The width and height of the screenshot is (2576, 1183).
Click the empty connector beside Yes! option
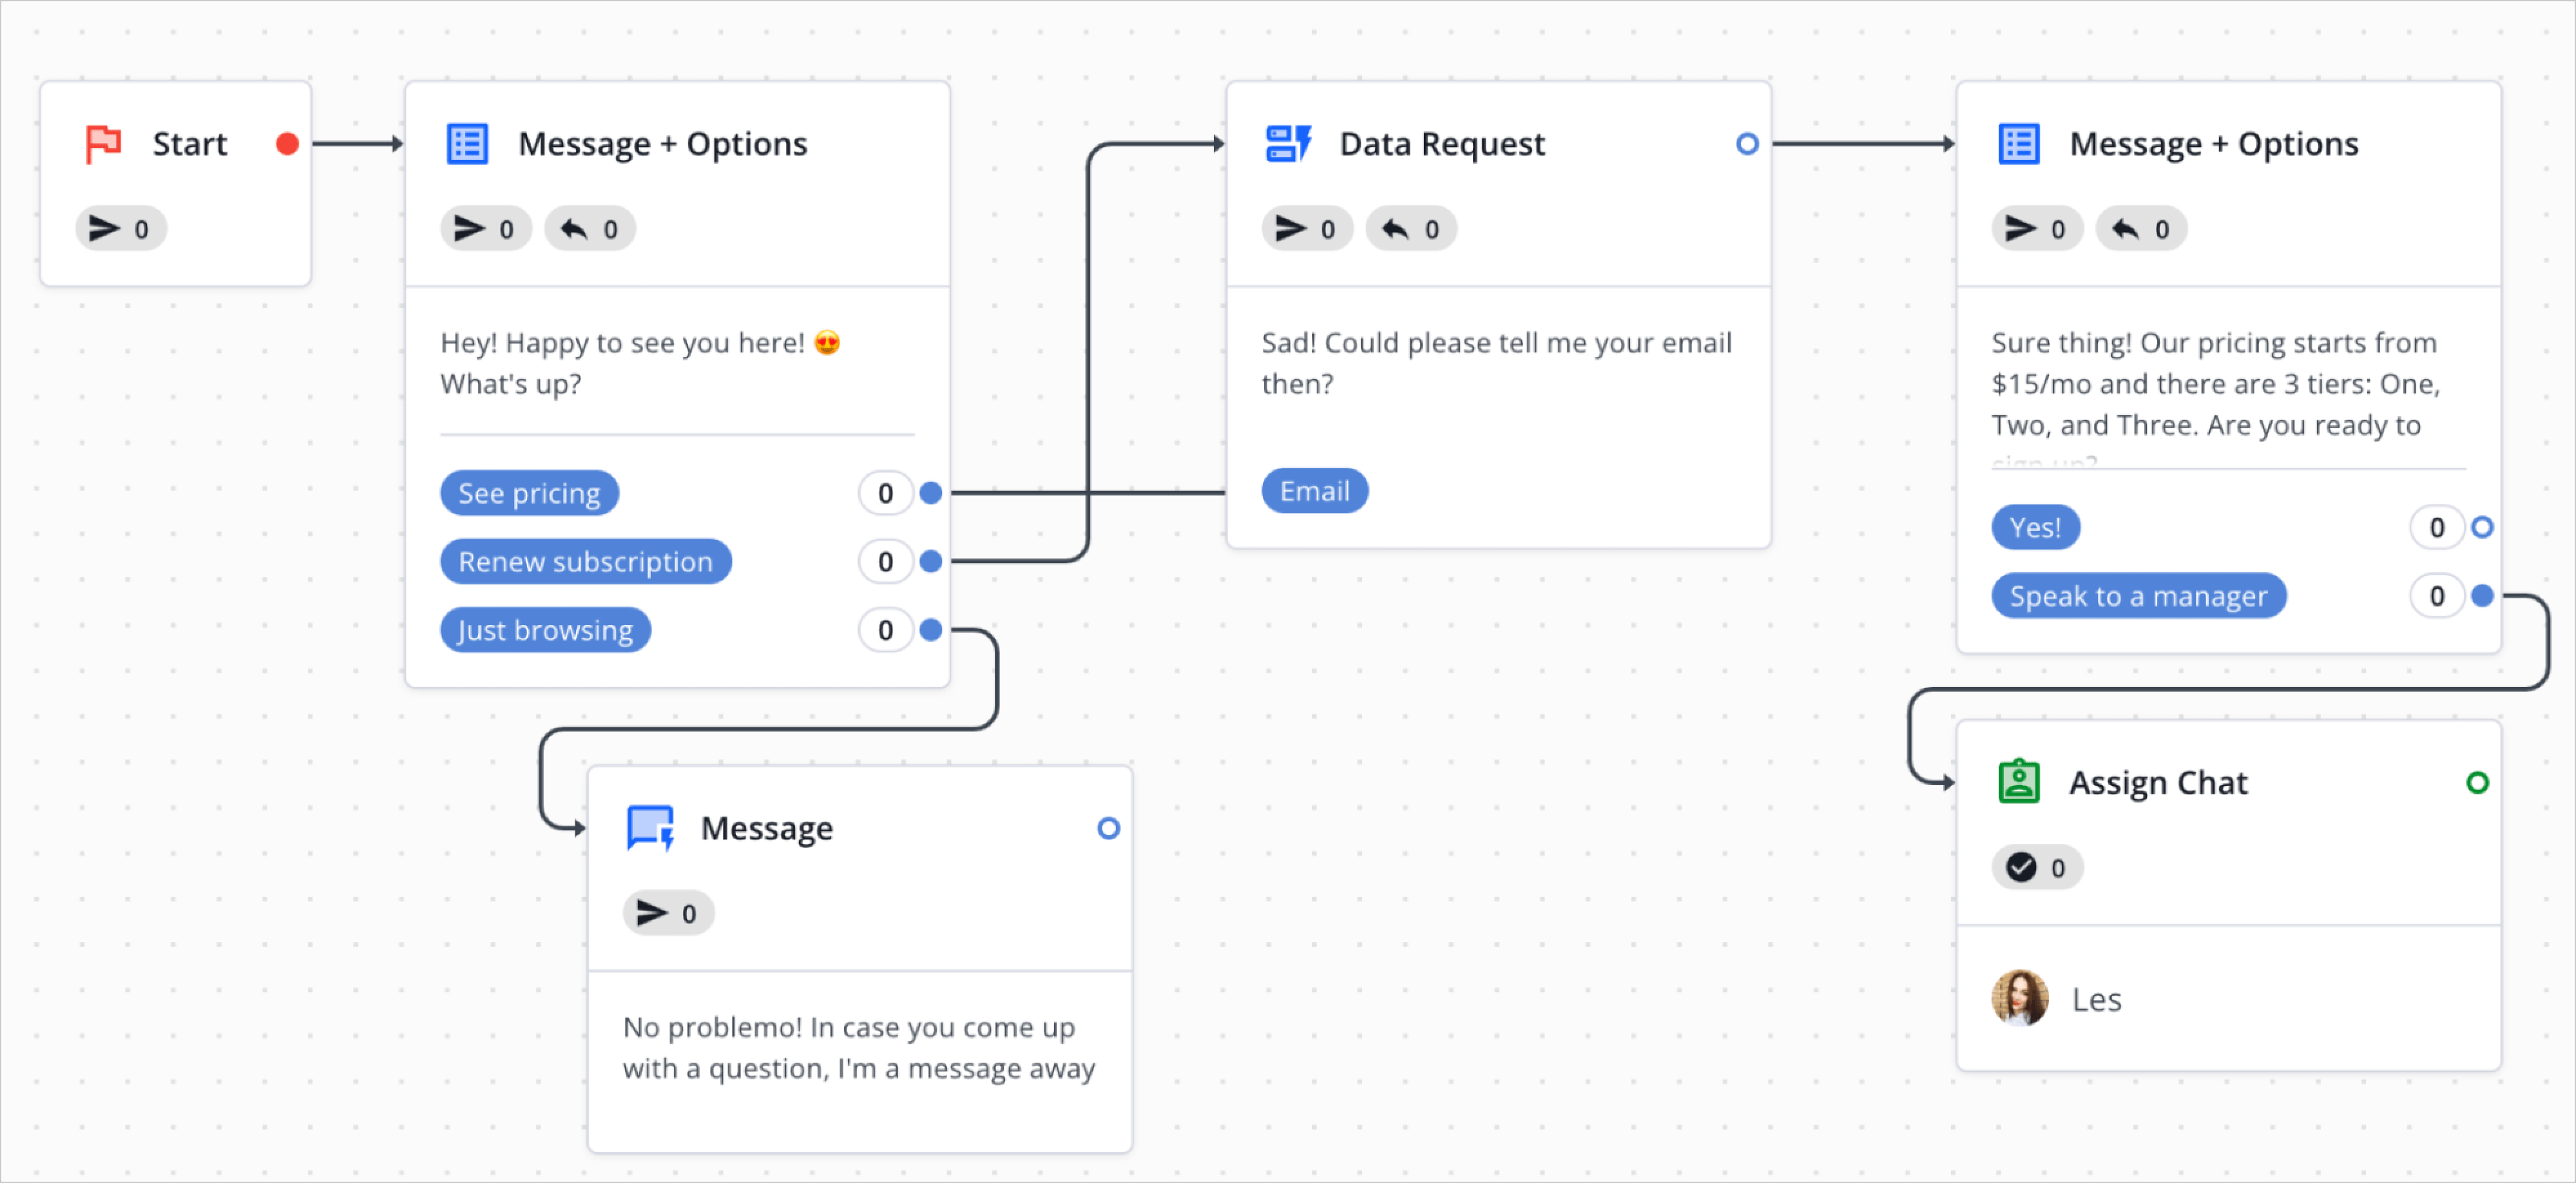click(x=2482, y=527)
